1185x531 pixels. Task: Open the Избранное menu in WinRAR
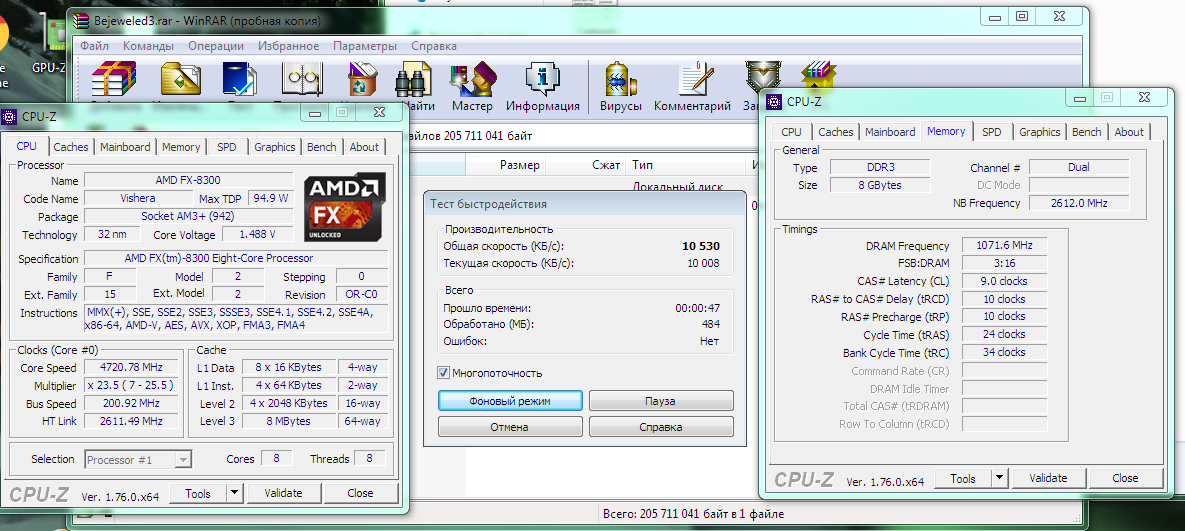(x=288, y=46)
